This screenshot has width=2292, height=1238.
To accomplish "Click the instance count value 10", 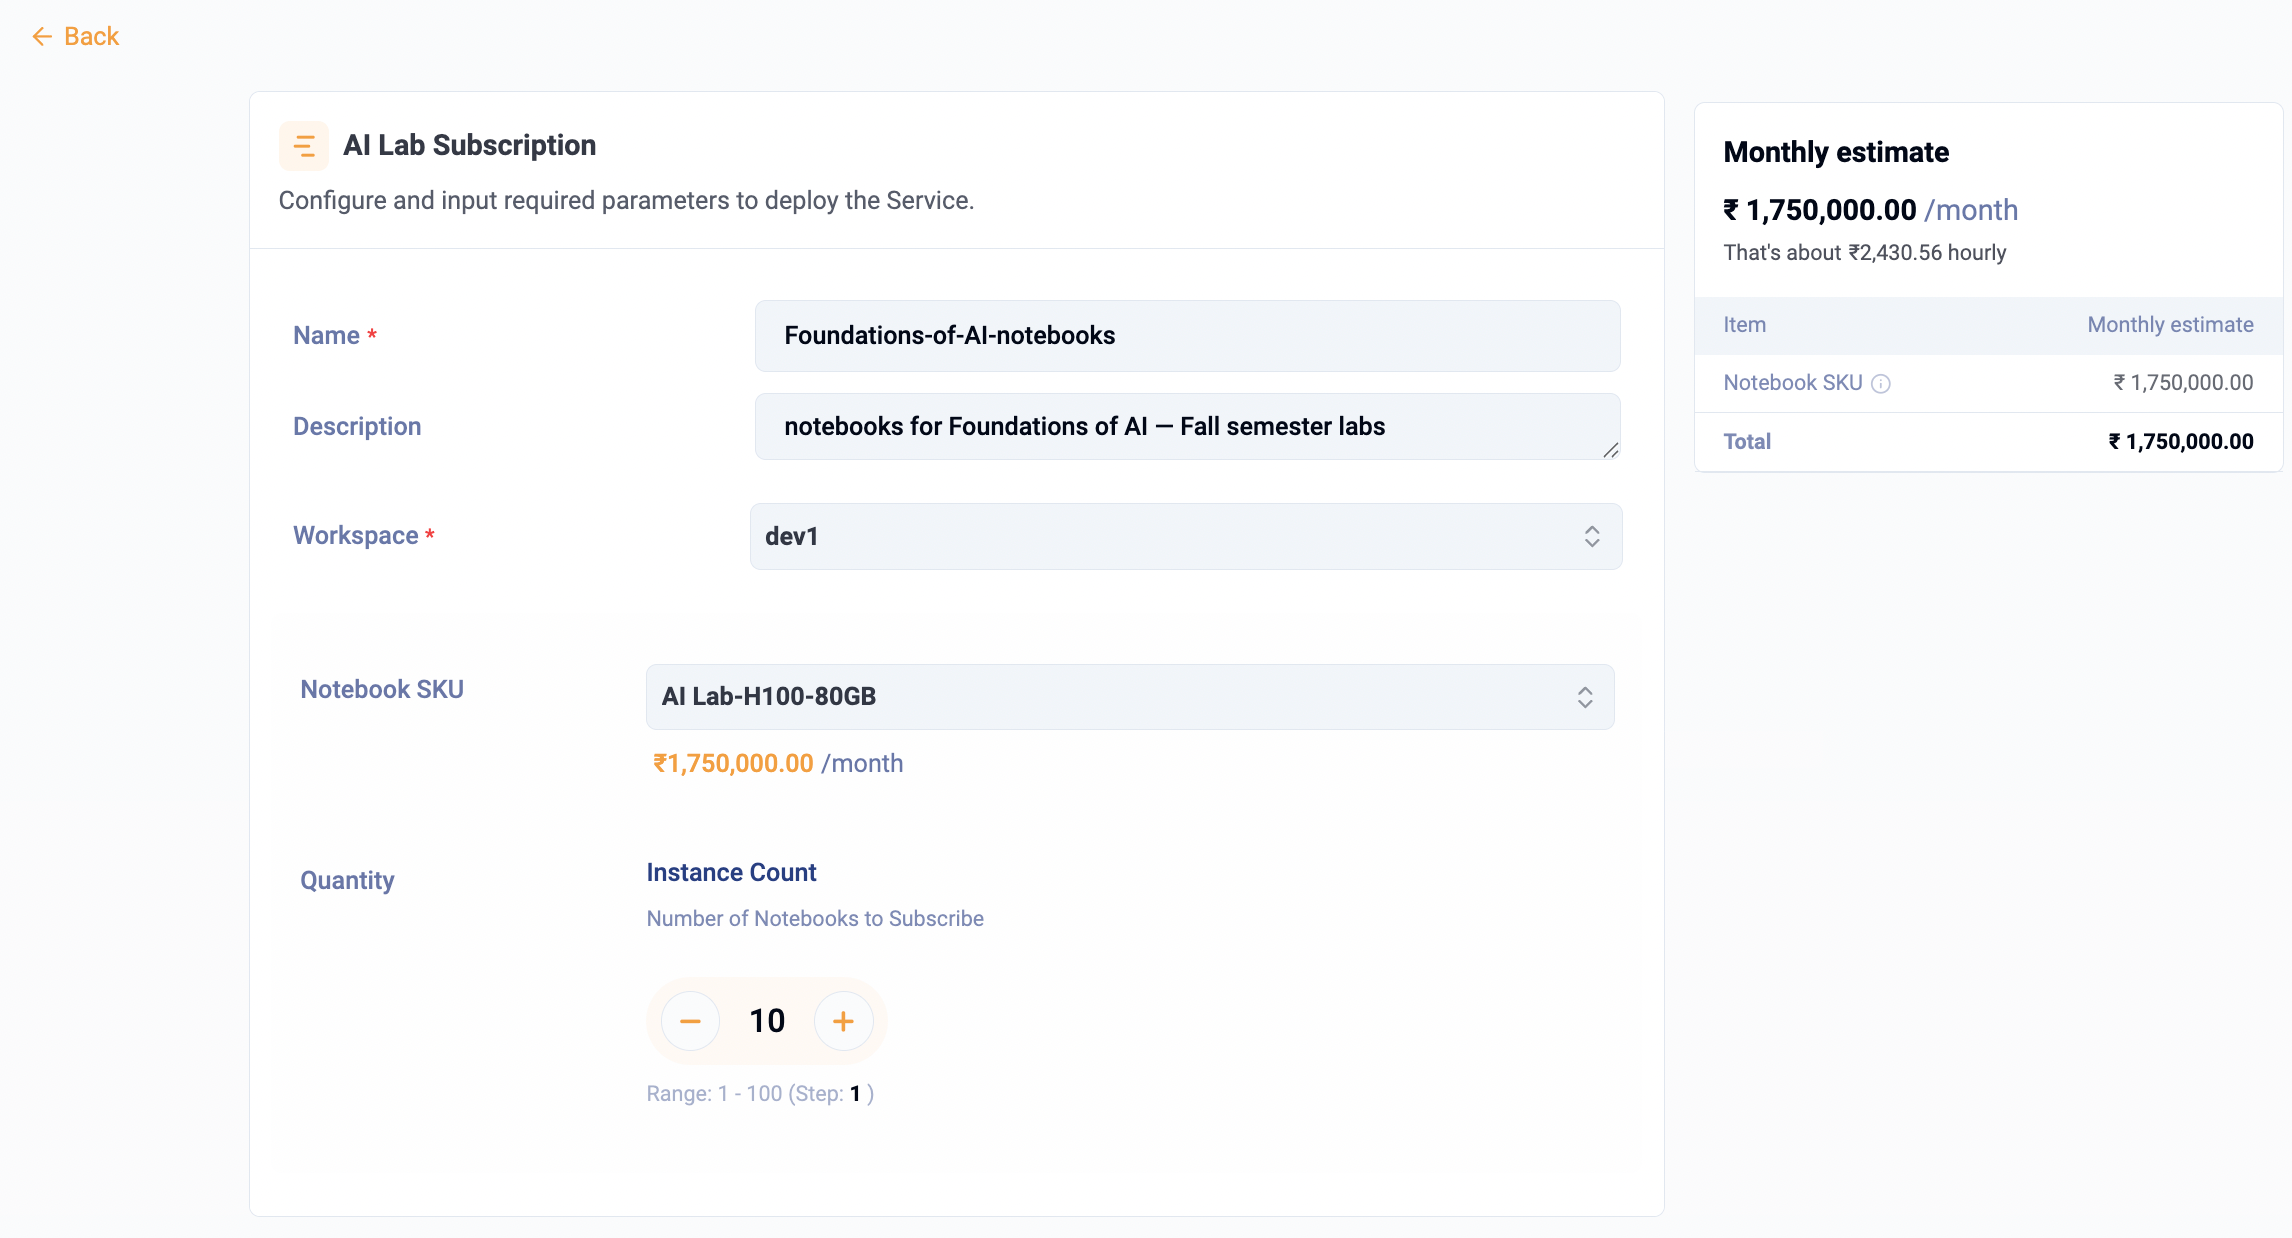I will 767,1021.
